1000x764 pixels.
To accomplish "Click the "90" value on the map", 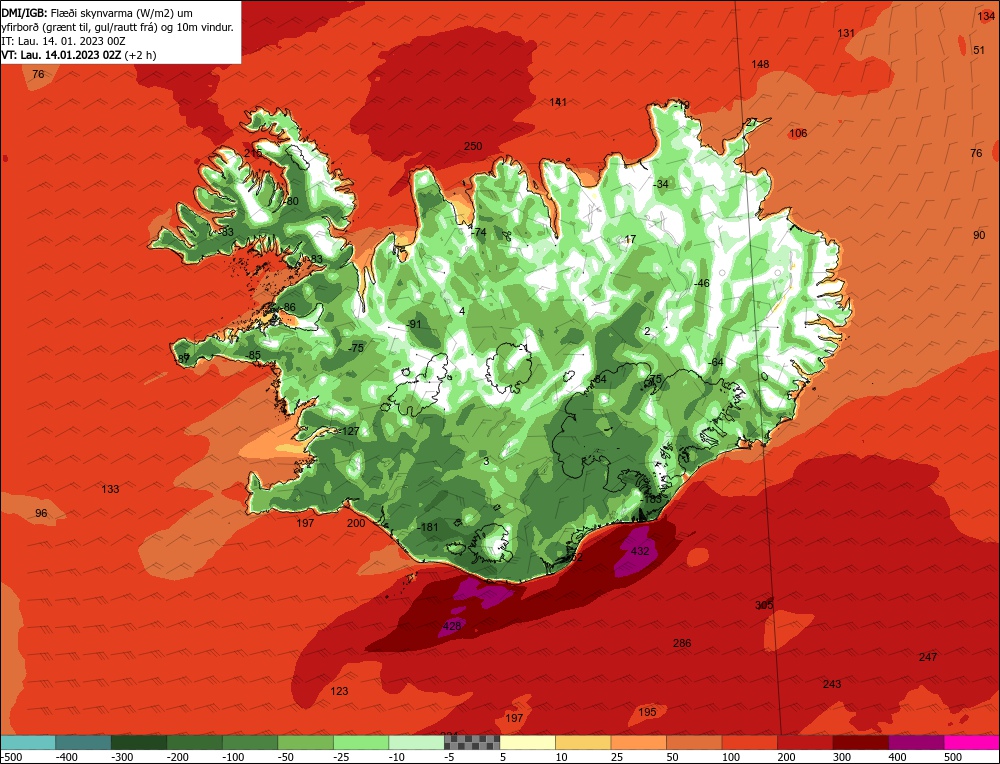I will coord(979,235).
